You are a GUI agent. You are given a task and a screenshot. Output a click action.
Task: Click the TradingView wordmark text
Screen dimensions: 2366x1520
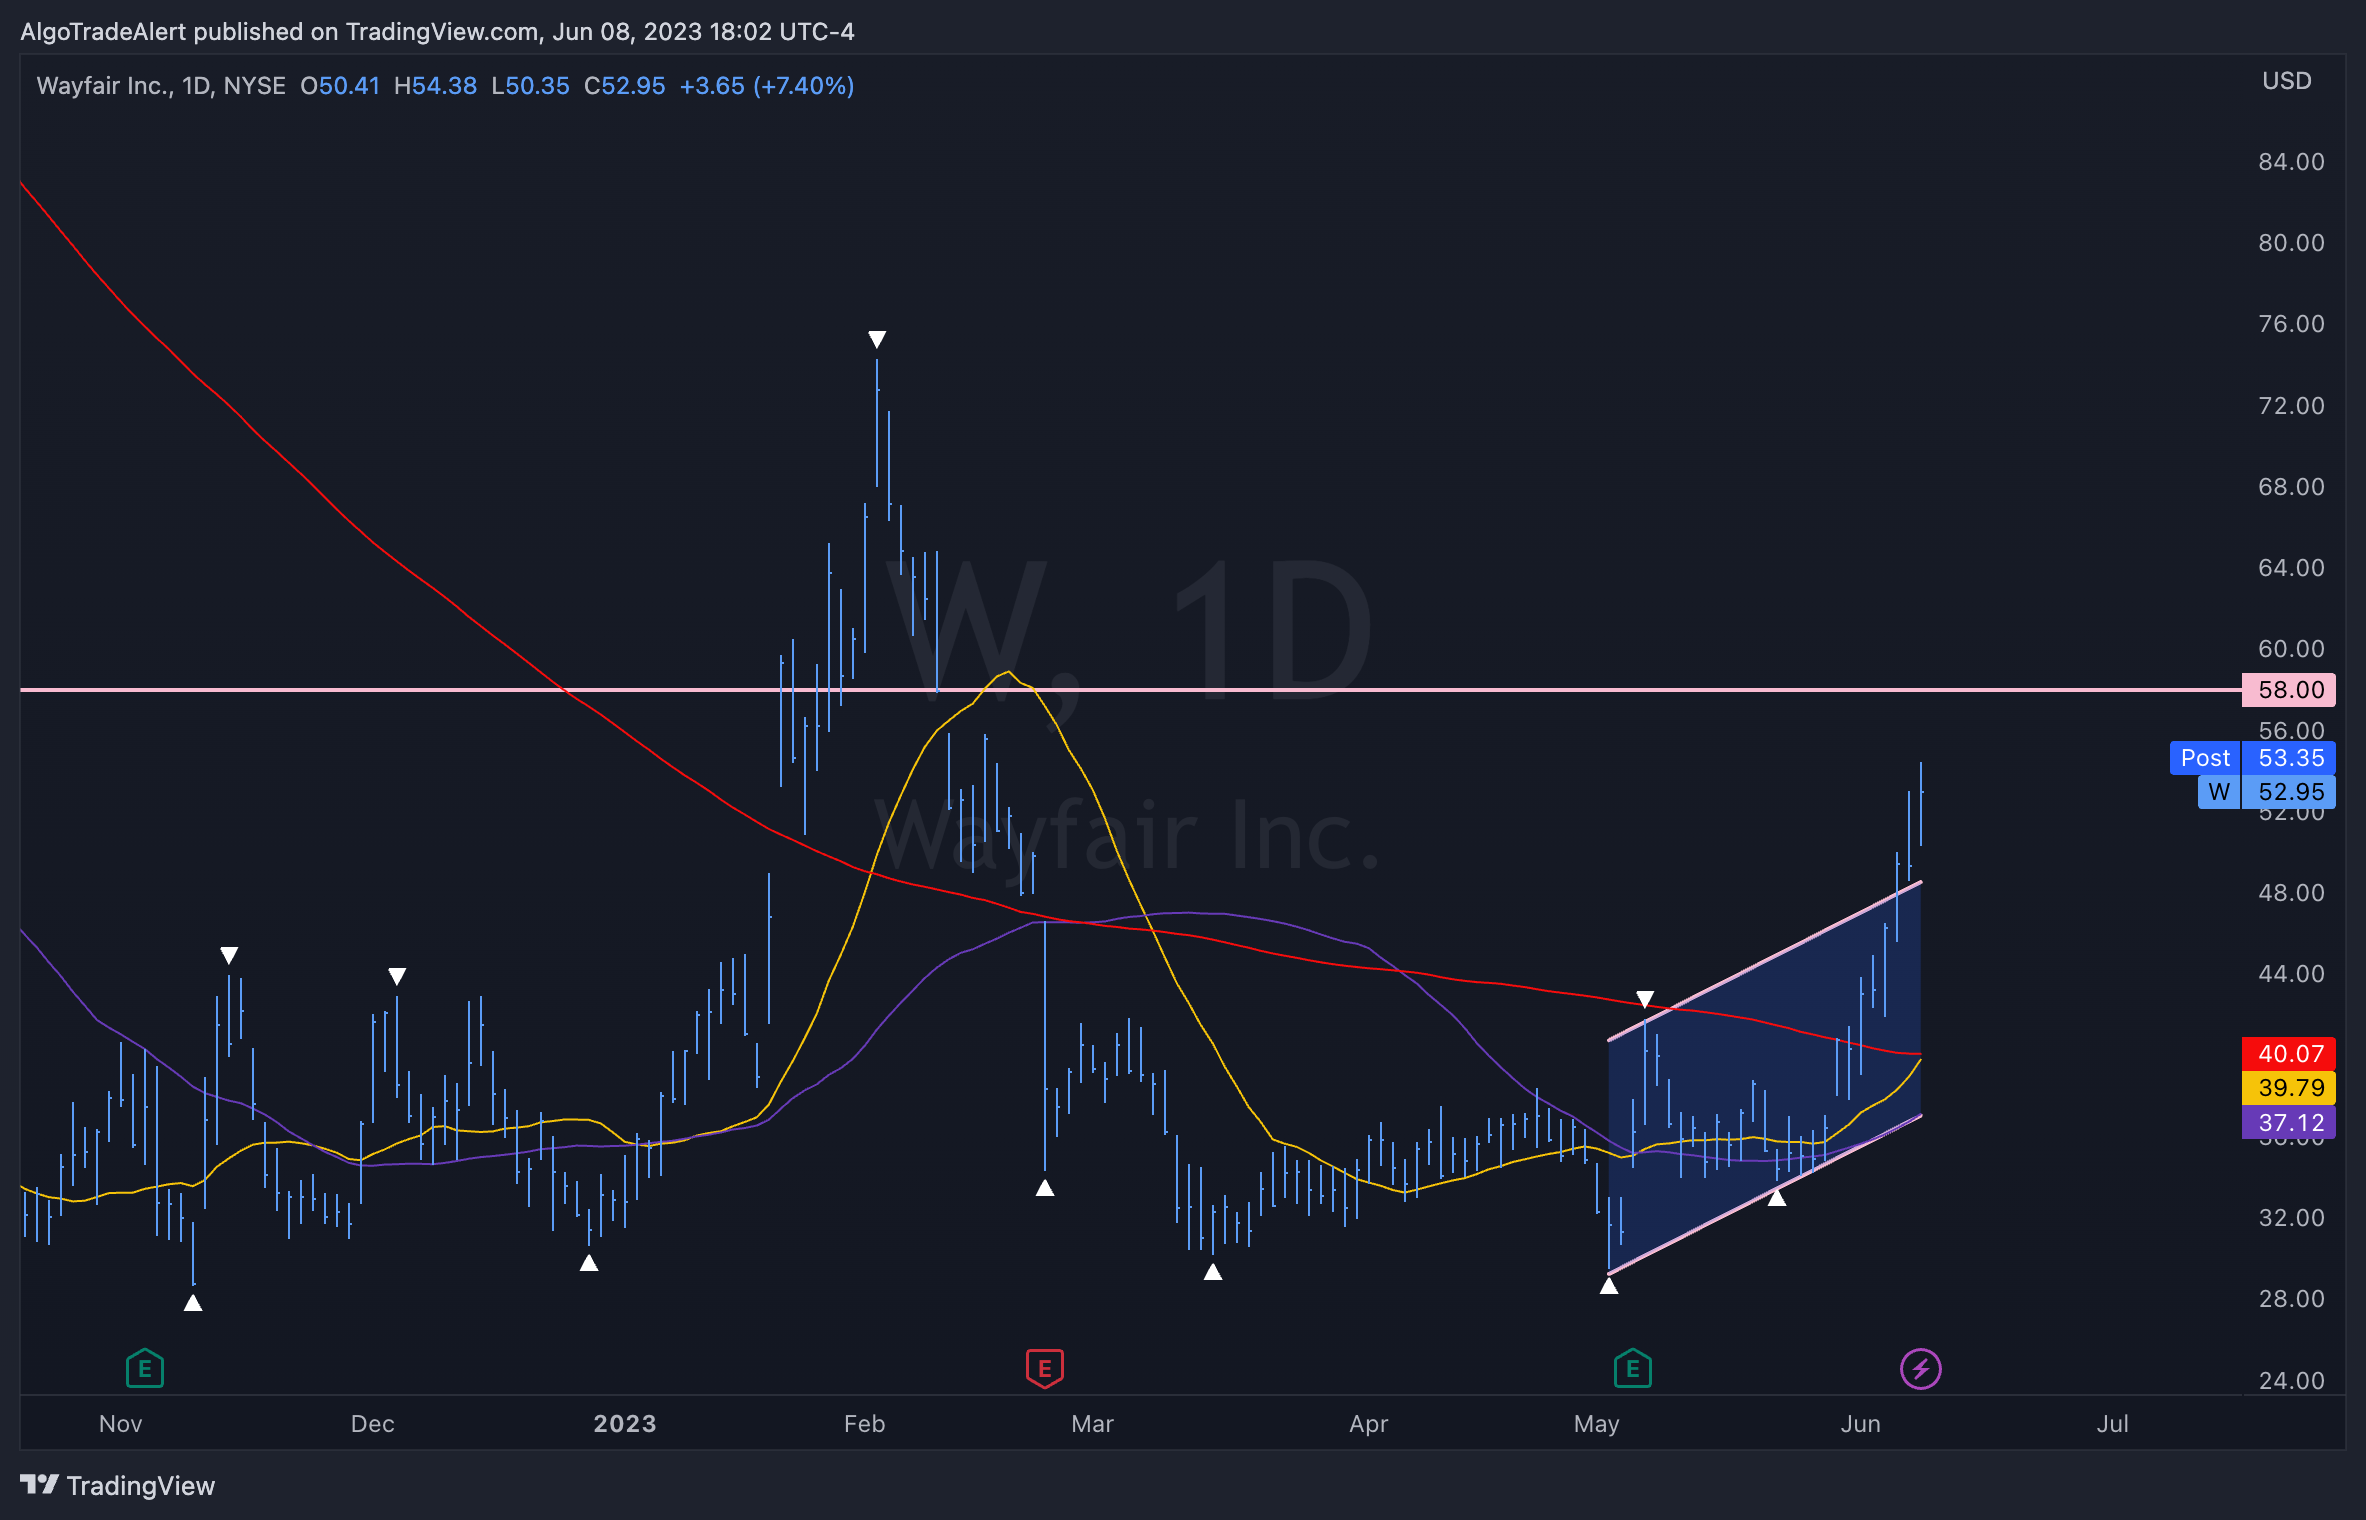141,1486
